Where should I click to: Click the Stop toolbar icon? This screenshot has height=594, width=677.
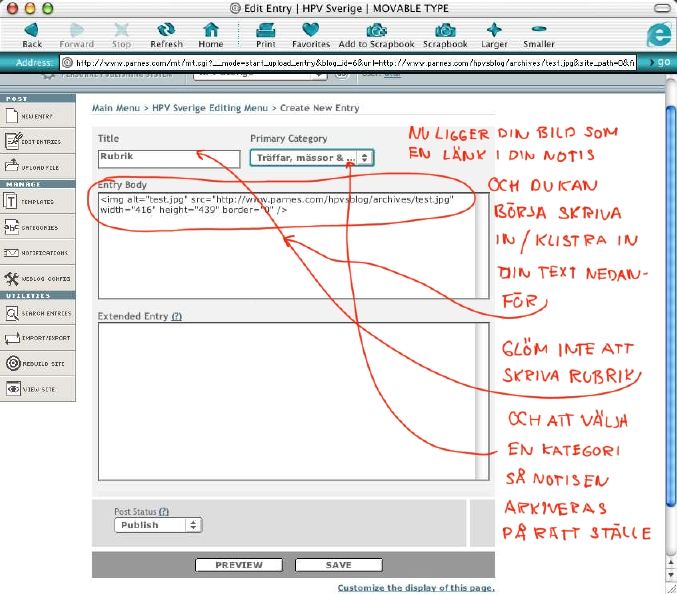click(121, 30)
